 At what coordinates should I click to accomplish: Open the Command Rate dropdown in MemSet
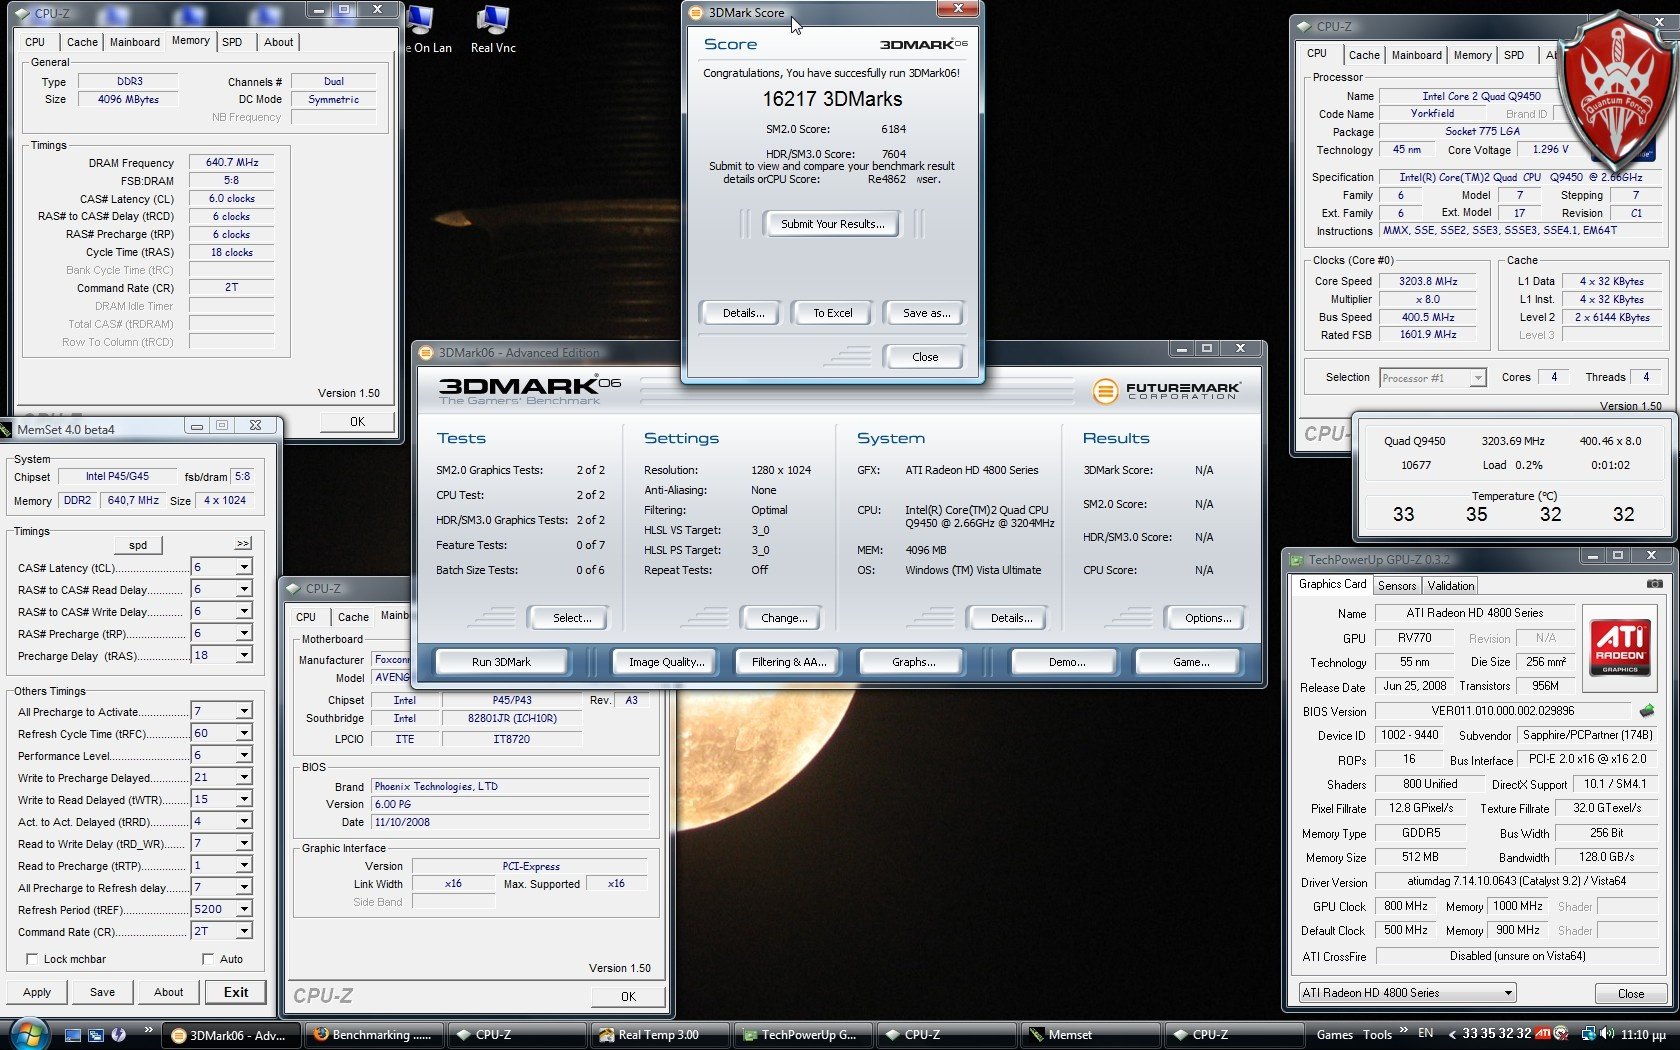(244, 931)
